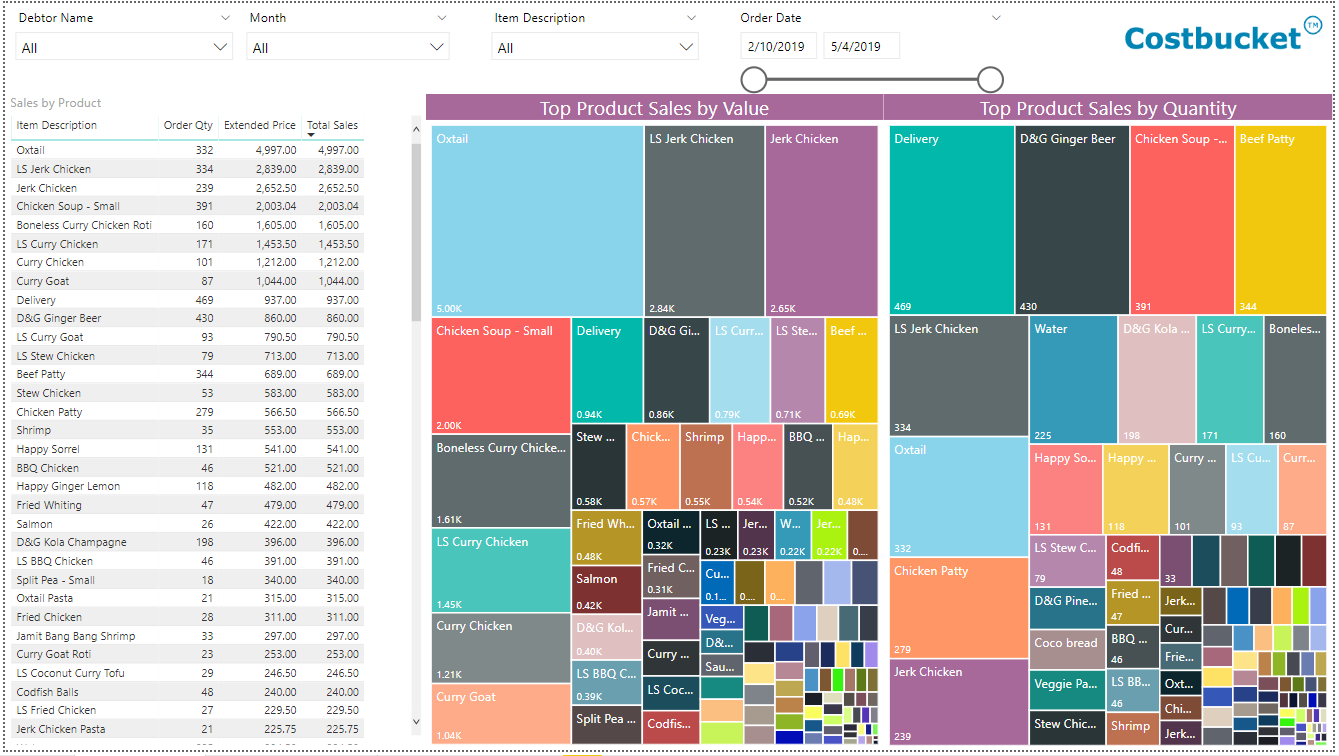Viewport: 1339px width, 756px height.
Task: Sort table by Extended Price column
Action: [260, 126]
